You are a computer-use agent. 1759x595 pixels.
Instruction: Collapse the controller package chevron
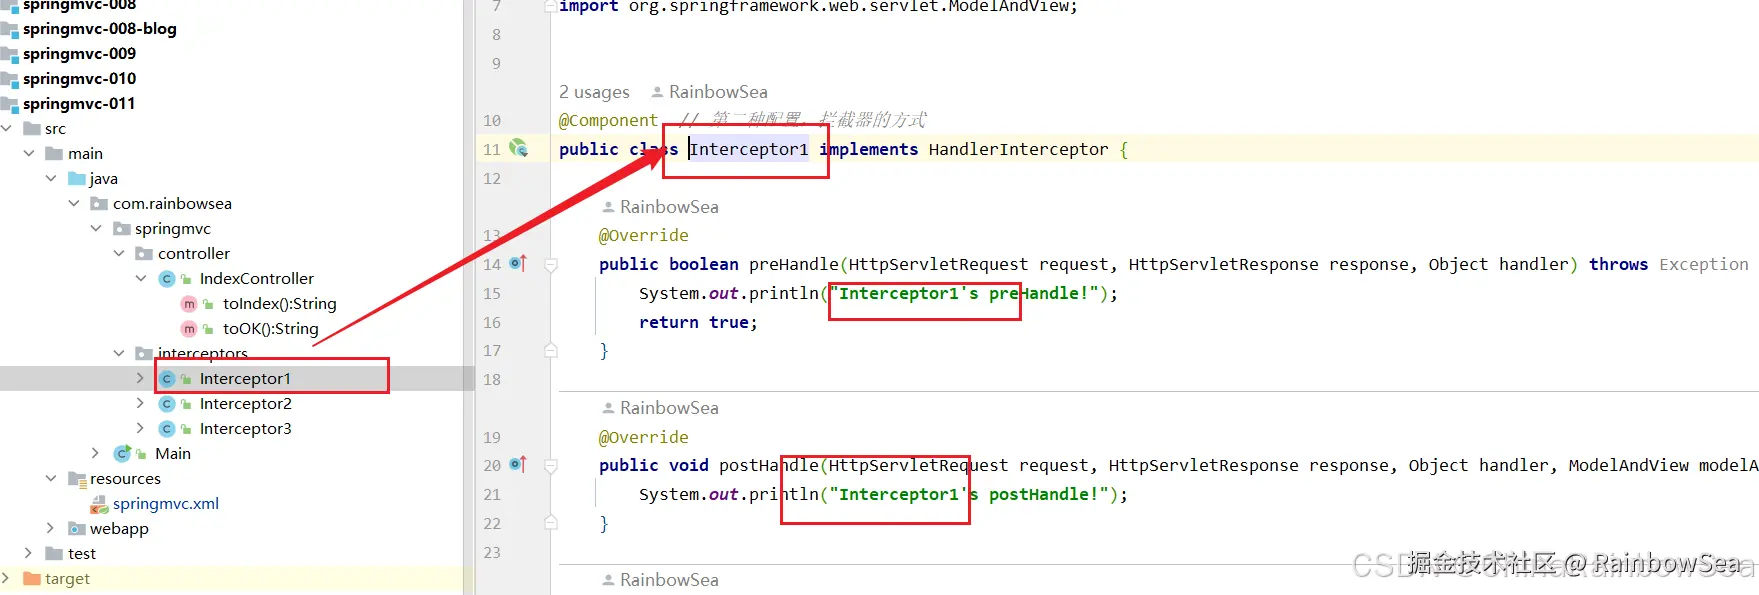(x=119, y=254)
